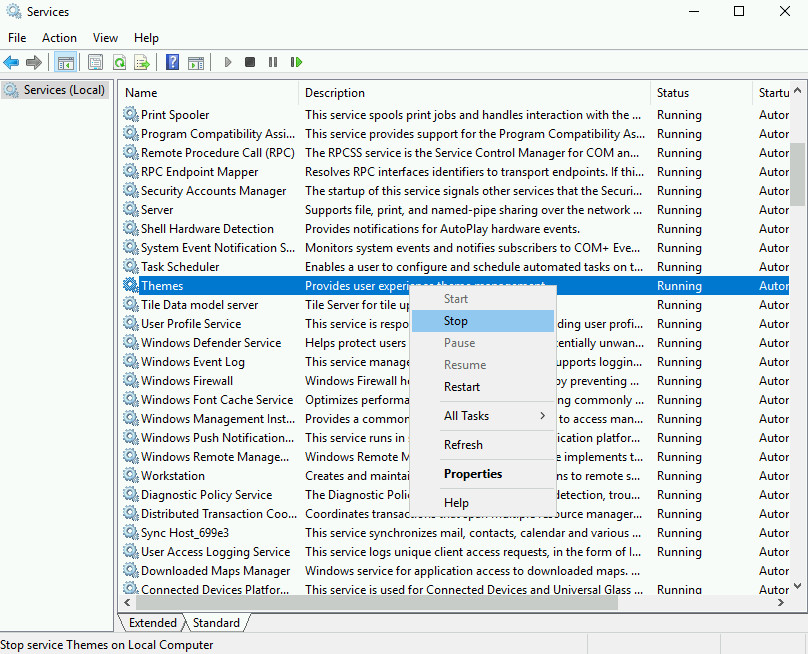Sort by the Startup Type column header
The width and height of the screenshot is (808, 654).
coord(771,93)
